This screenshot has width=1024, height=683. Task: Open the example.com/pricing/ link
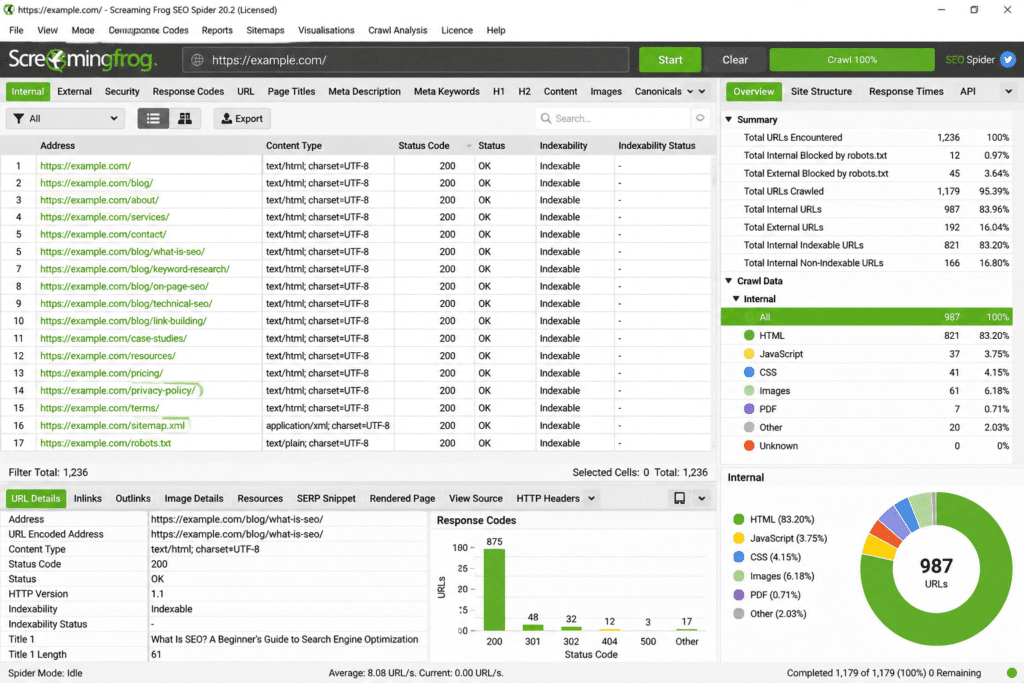101,373
